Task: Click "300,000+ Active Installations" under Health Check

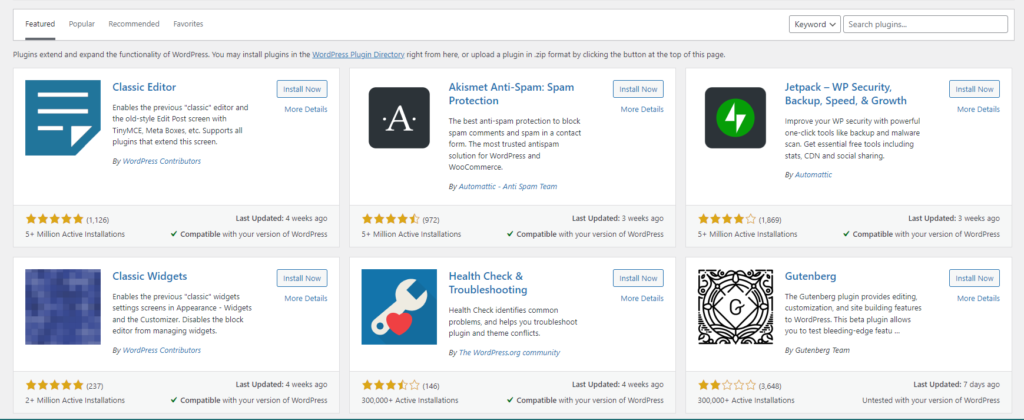Action: pyautogui.click(x=410, y=400)
